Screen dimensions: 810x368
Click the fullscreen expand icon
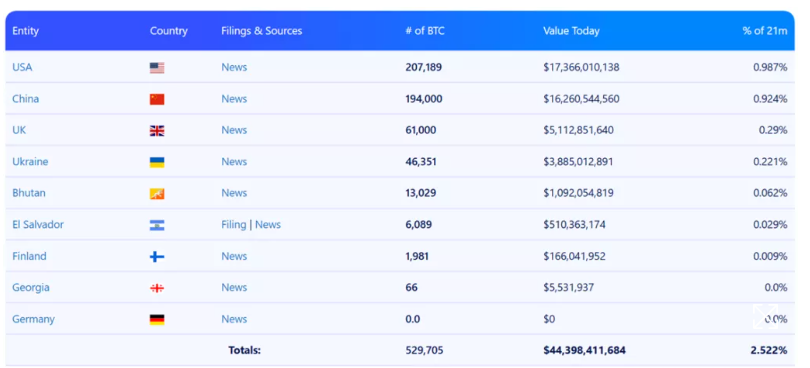[765, 316]
